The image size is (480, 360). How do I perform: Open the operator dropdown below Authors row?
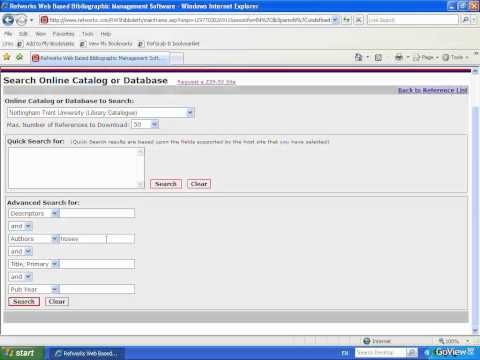click(x=28, y=251)
